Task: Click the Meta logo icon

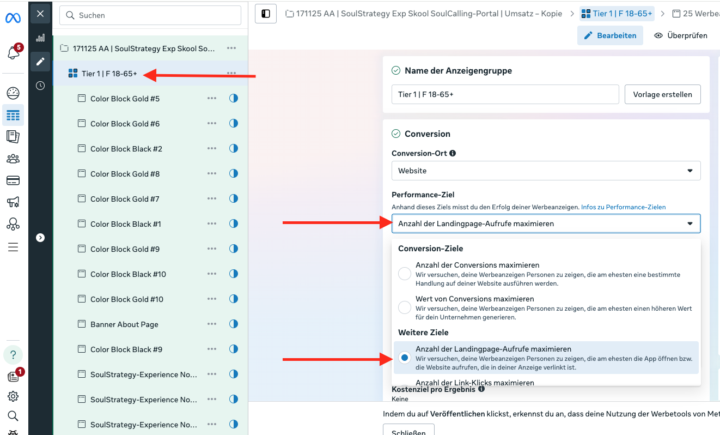Action: pos(13,14)
